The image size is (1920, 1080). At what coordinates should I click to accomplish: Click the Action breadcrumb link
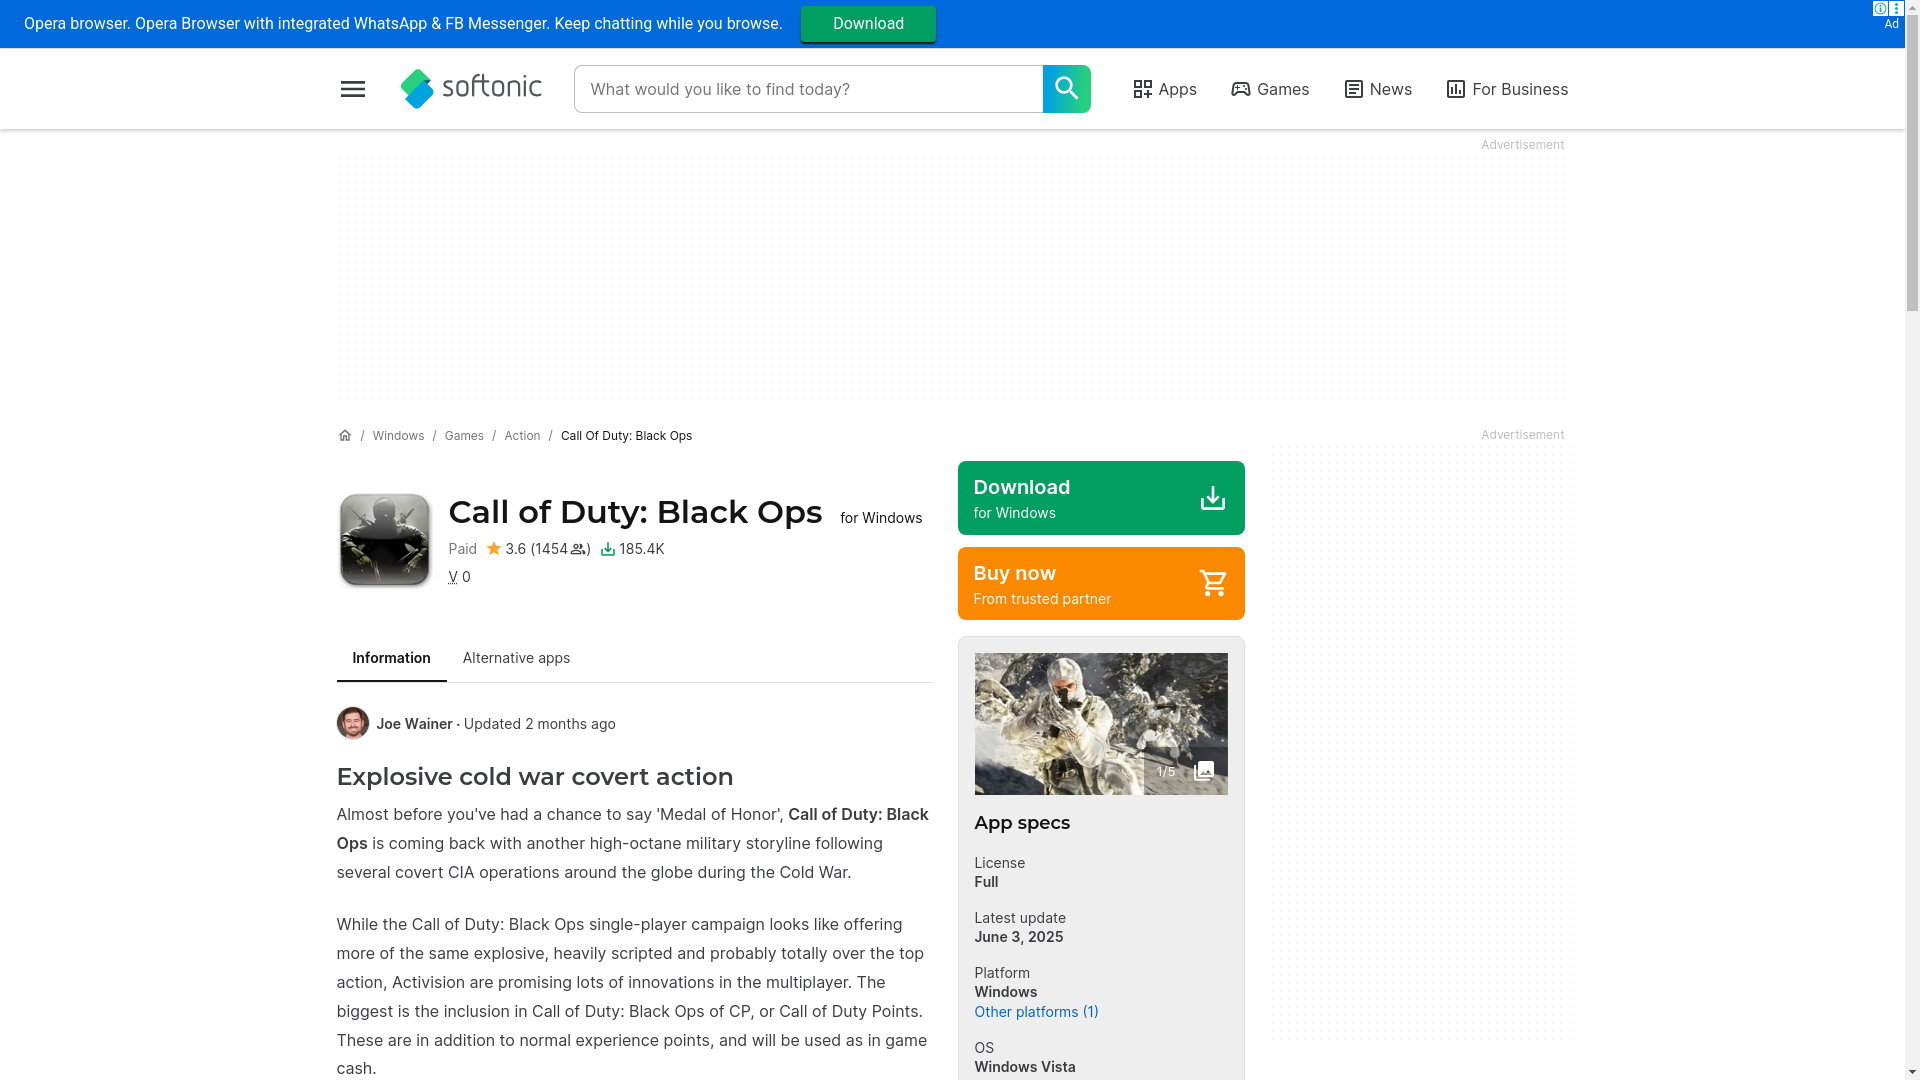(522, 435)
